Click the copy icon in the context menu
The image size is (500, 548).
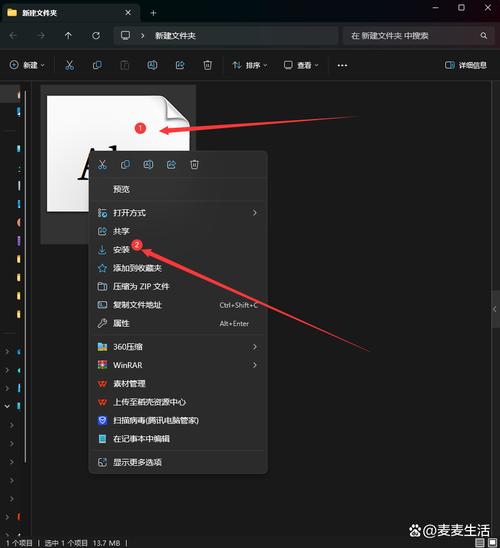tap(125, 165)
